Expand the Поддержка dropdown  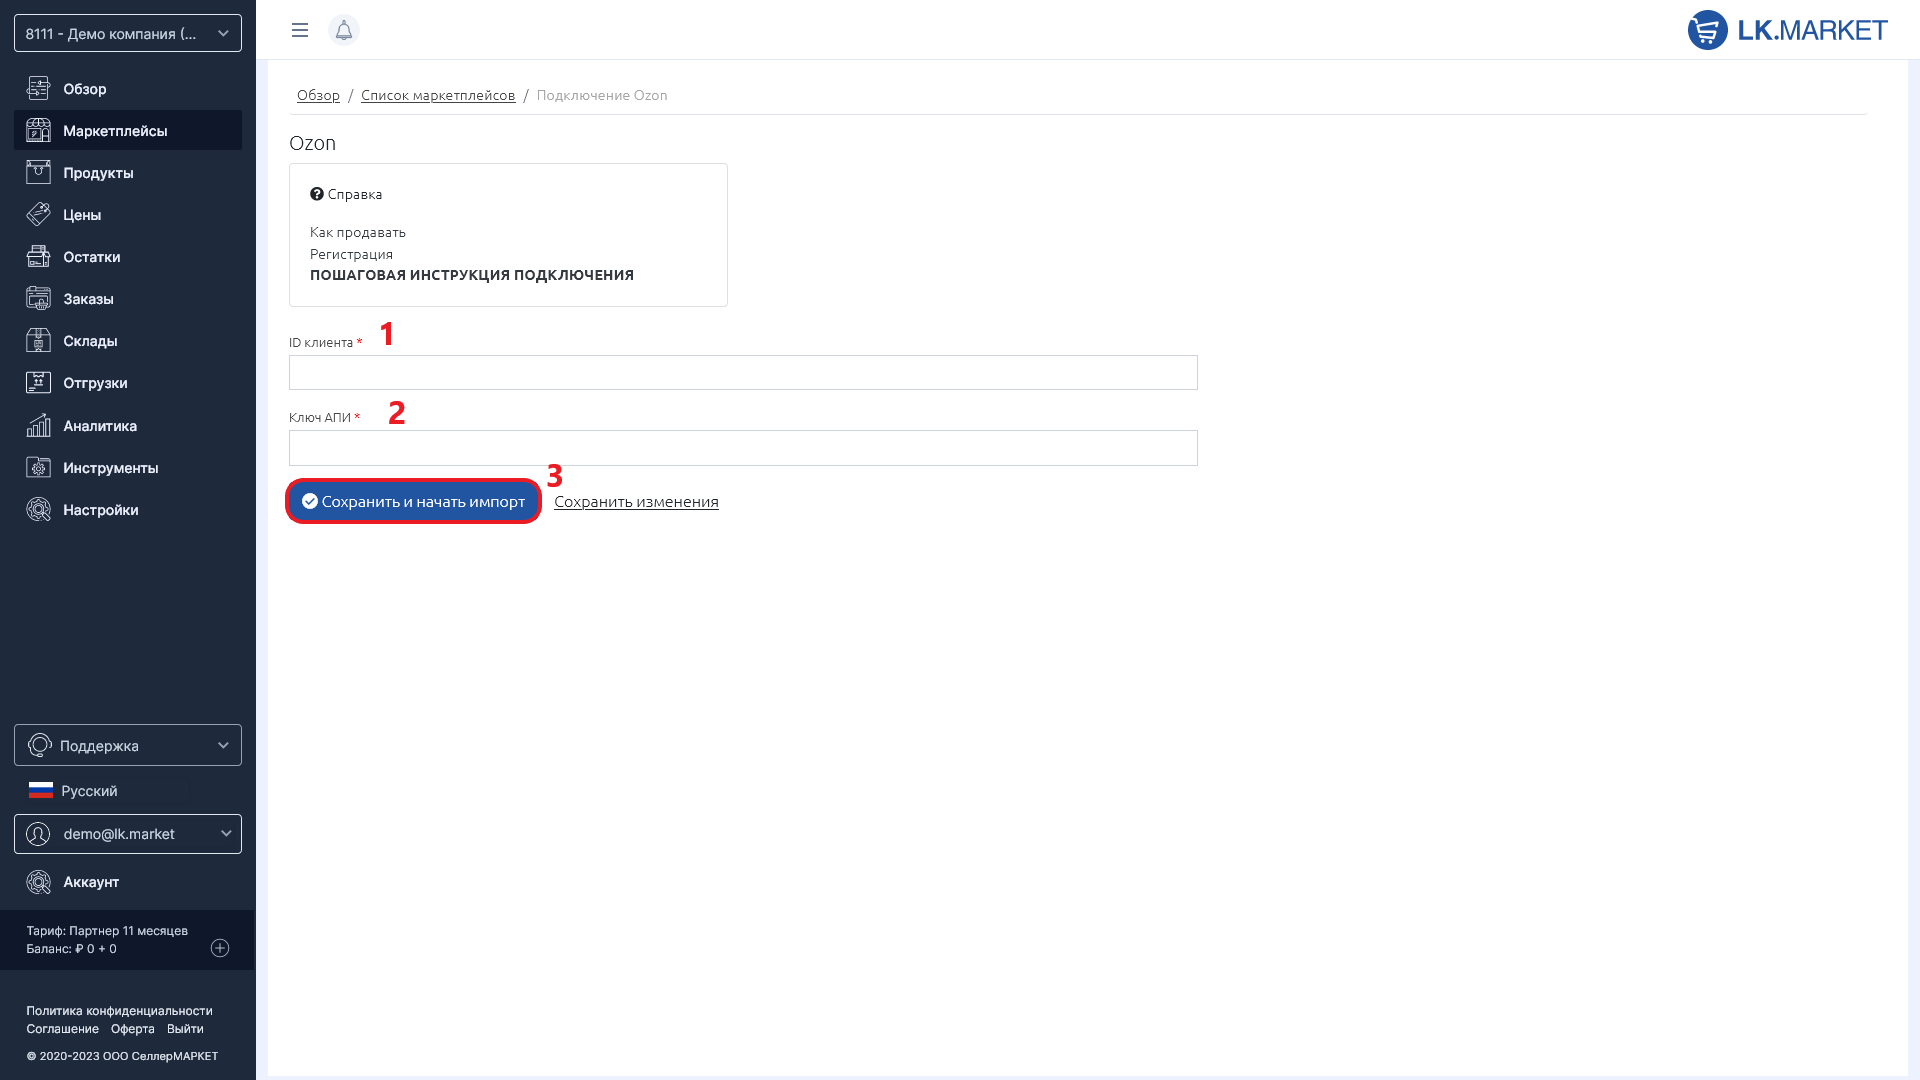128,745
